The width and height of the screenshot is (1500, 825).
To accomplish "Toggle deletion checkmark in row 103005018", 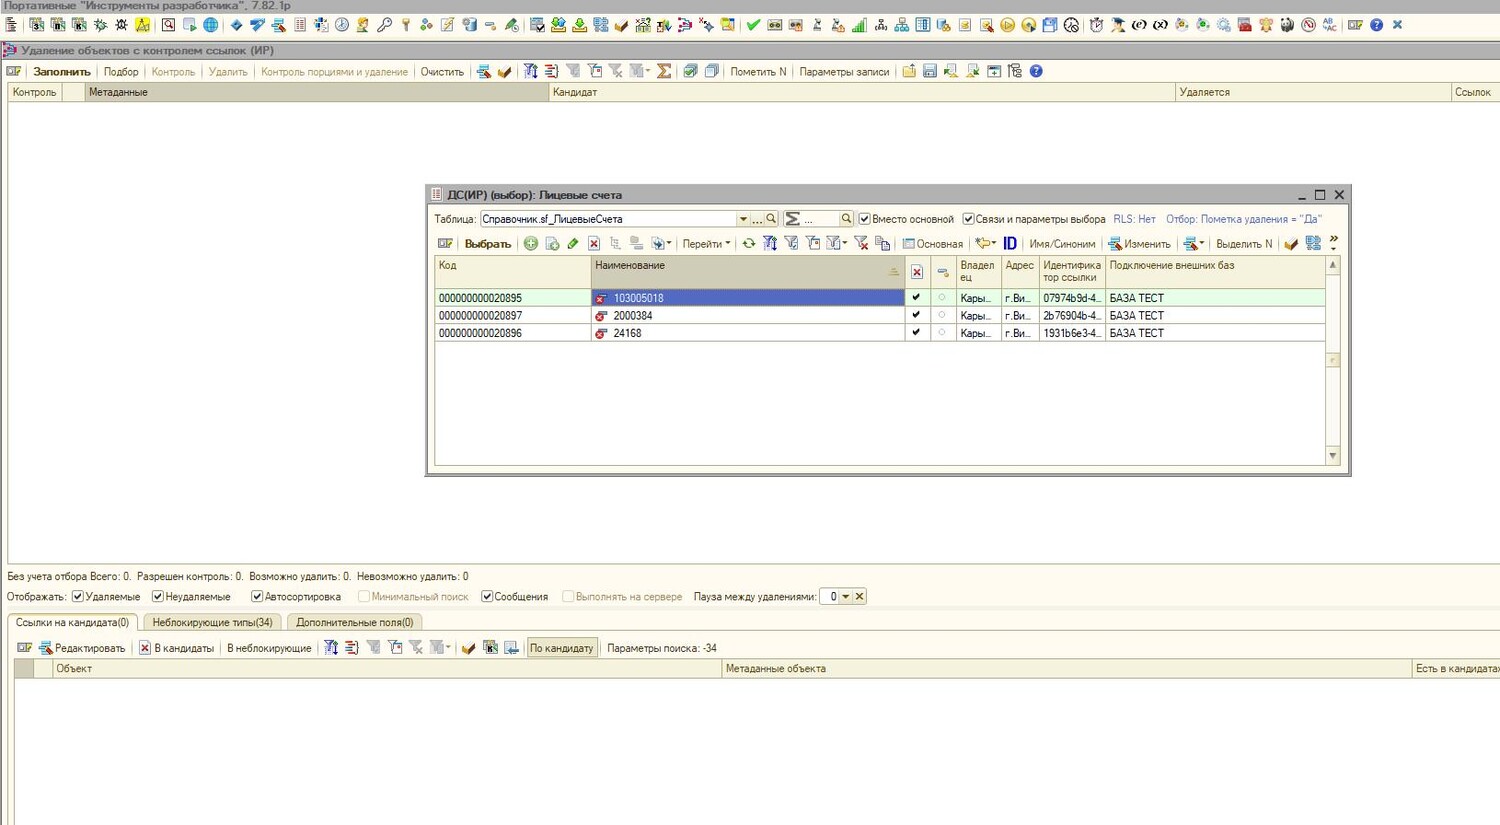I will [x=916, y=298].
